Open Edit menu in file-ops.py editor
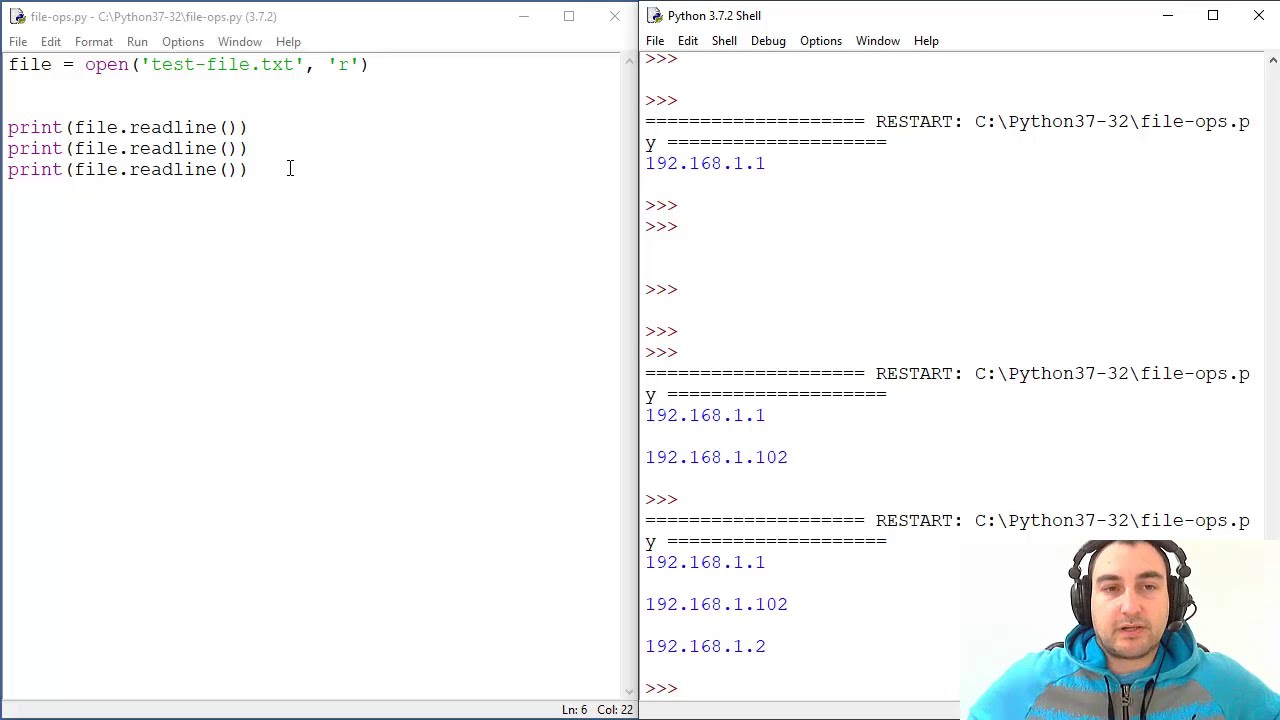This screenshot has width=1280, height=720. tap(51, 42)
